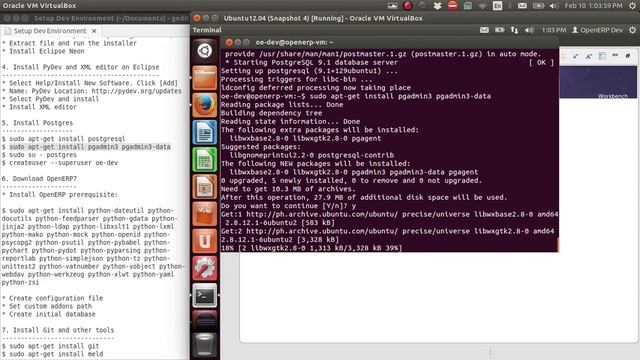The height and width of the screenshot is (360, 640).
Task: Open LibreOffice Impress from the dock
Action: (204, 187)
